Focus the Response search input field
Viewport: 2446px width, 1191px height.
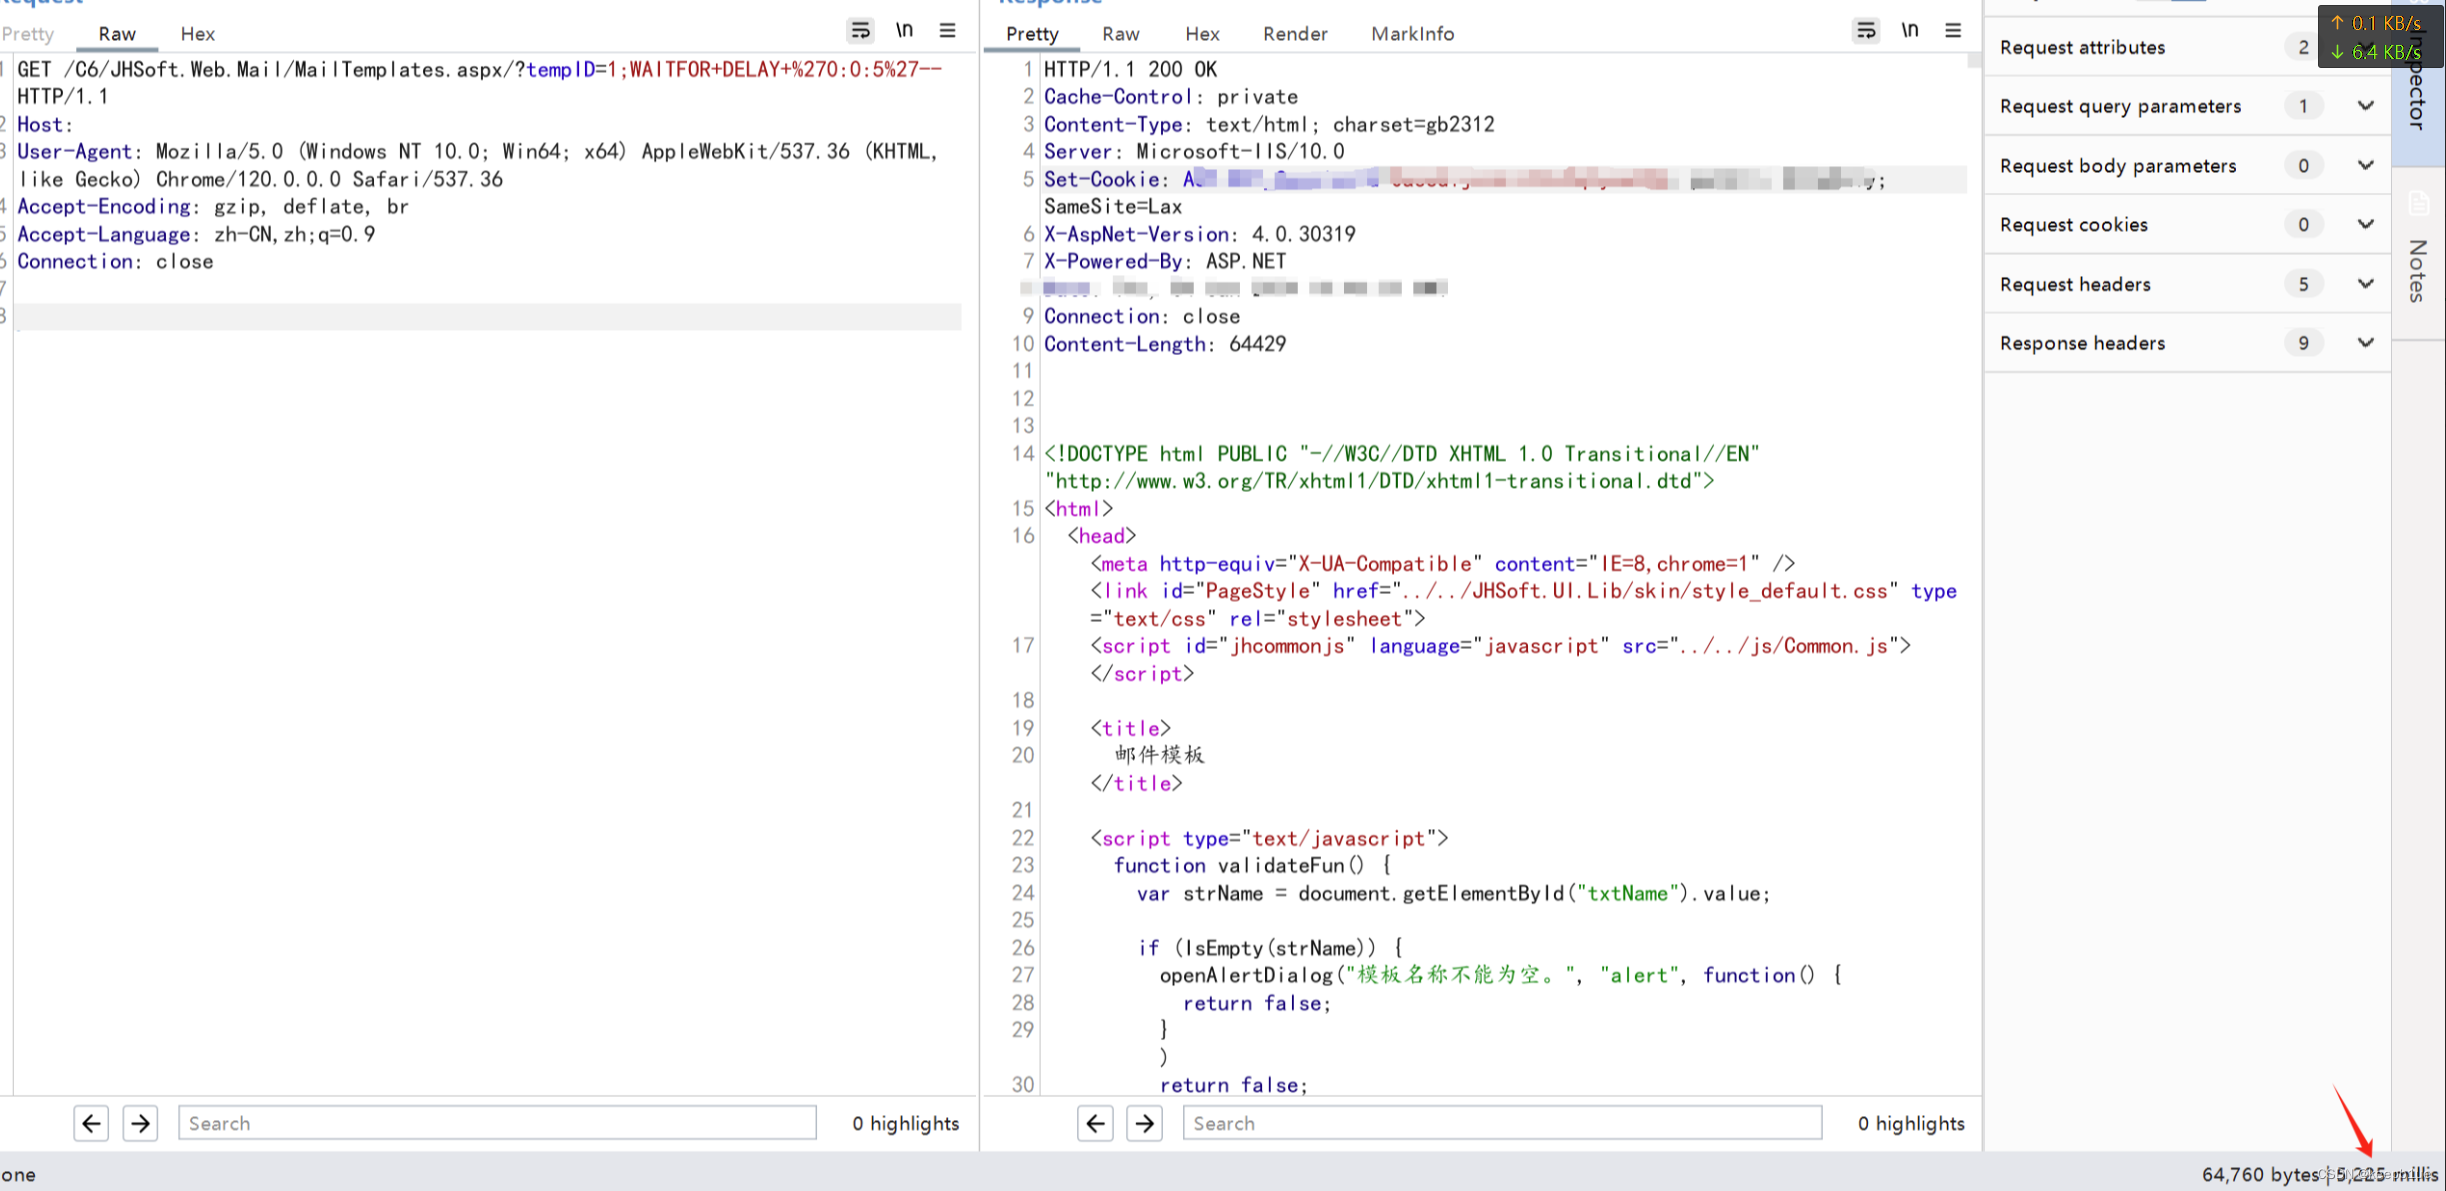[x=1502, y=1123]
